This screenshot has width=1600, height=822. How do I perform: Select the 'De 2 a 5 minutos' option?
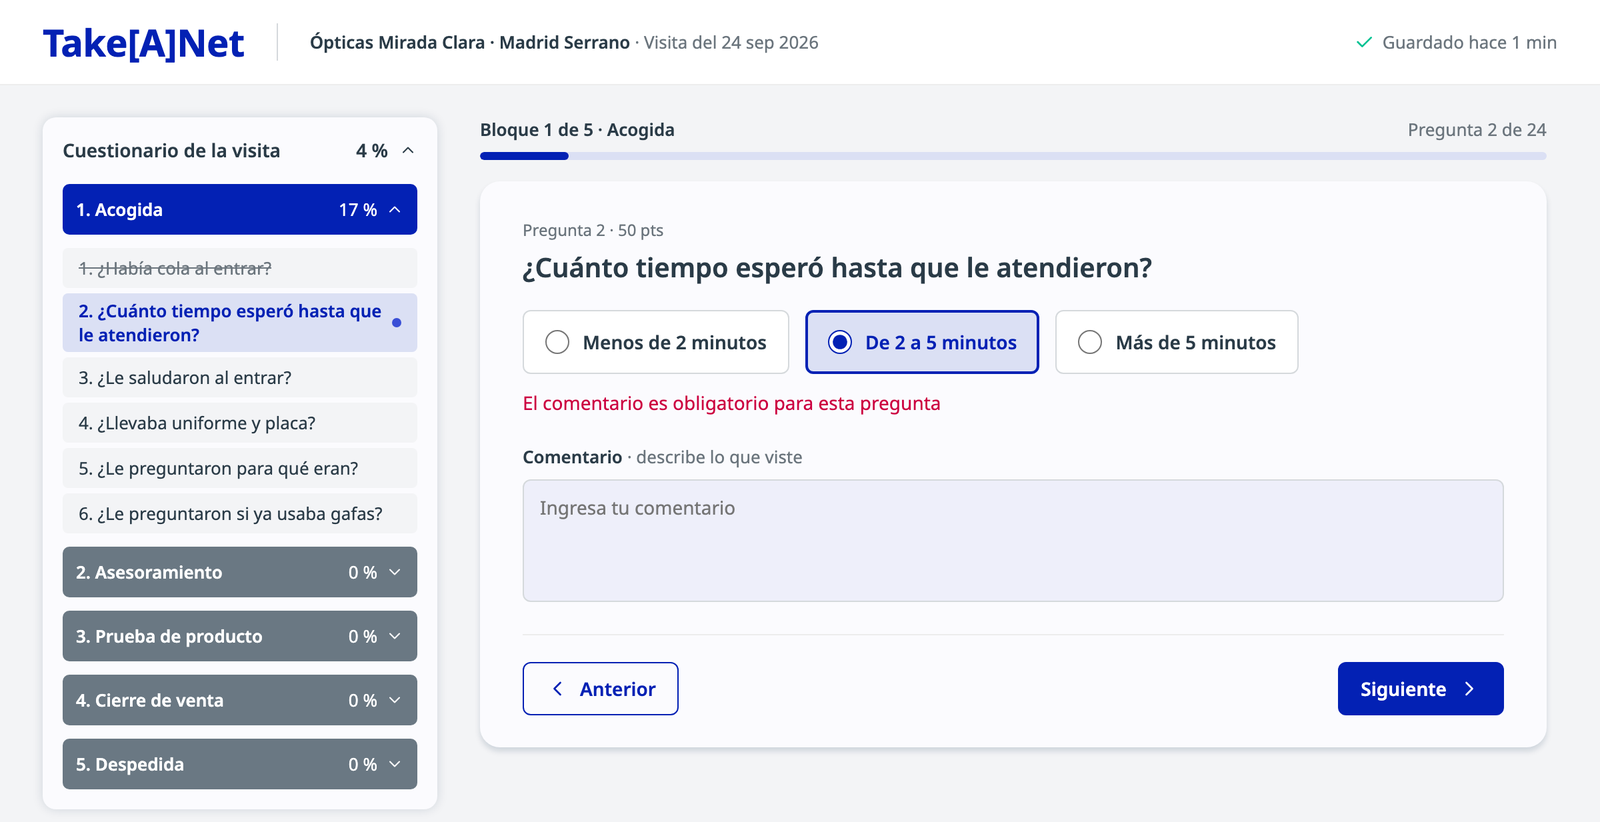coord(922,342)
